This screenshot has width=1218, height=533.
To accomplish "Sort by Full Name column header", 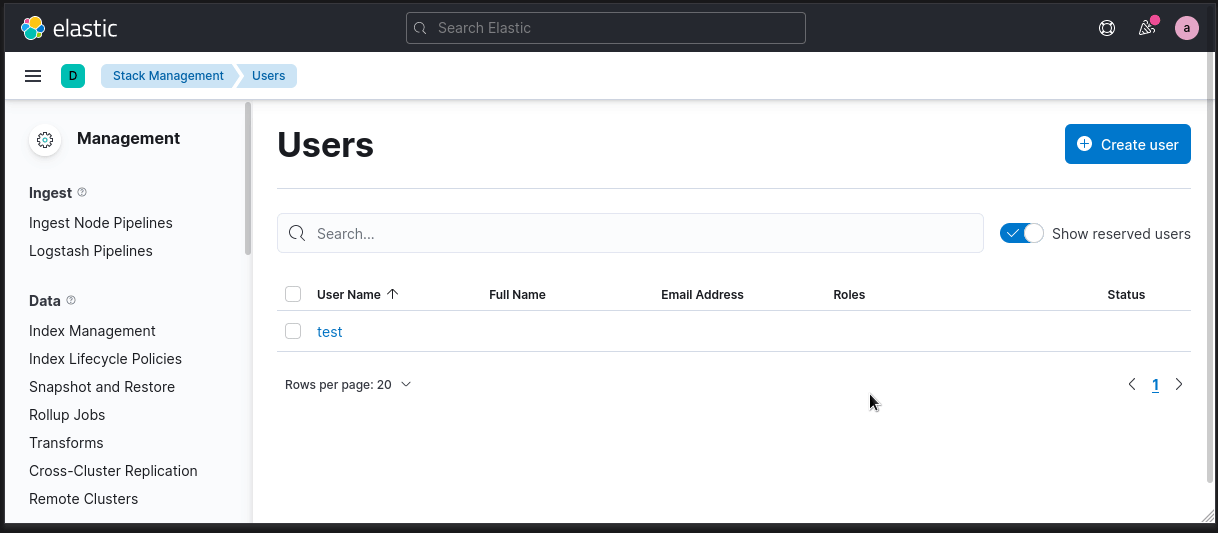I will (x=517, y=294).
